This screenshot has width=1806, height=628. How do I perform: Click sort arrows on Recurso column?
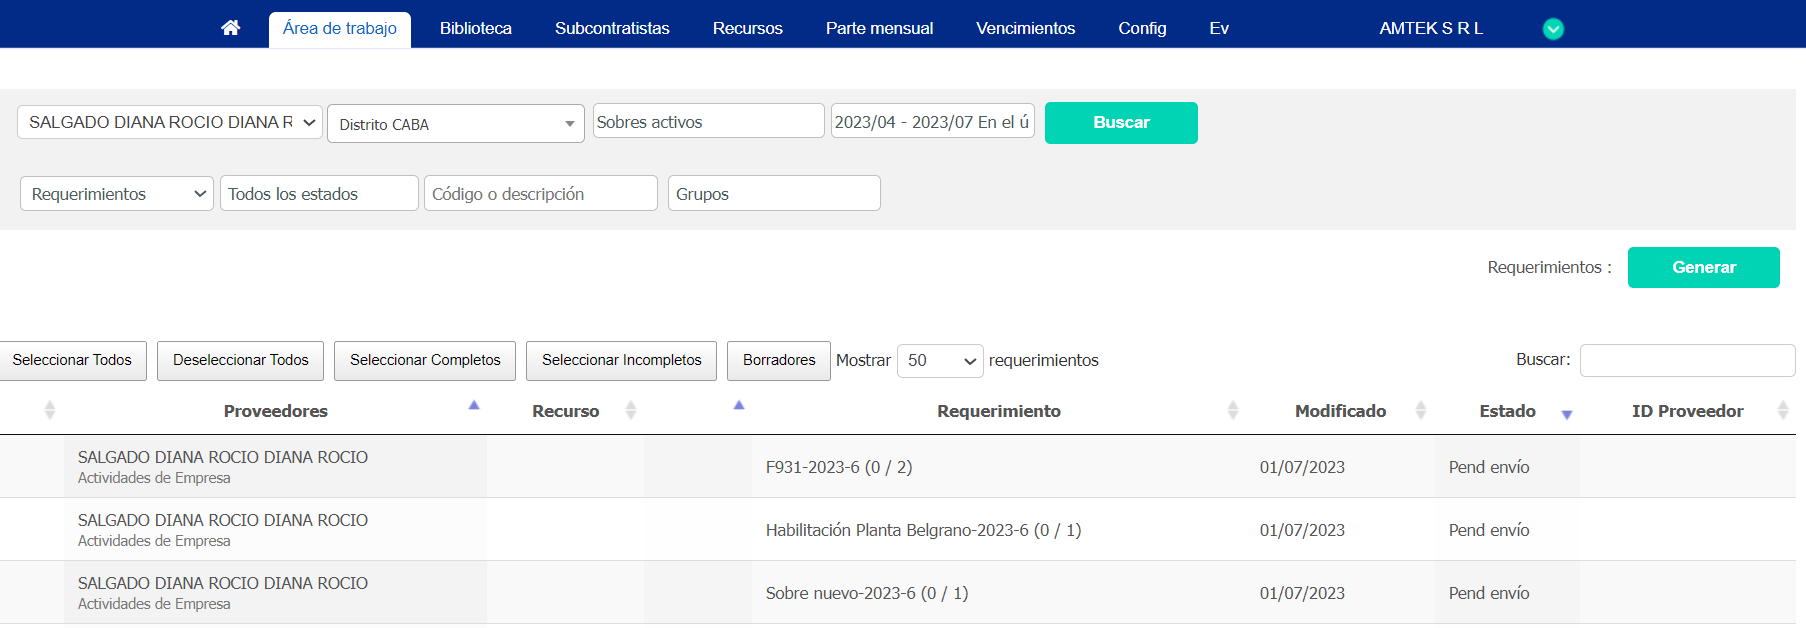(x=631, y=410)
